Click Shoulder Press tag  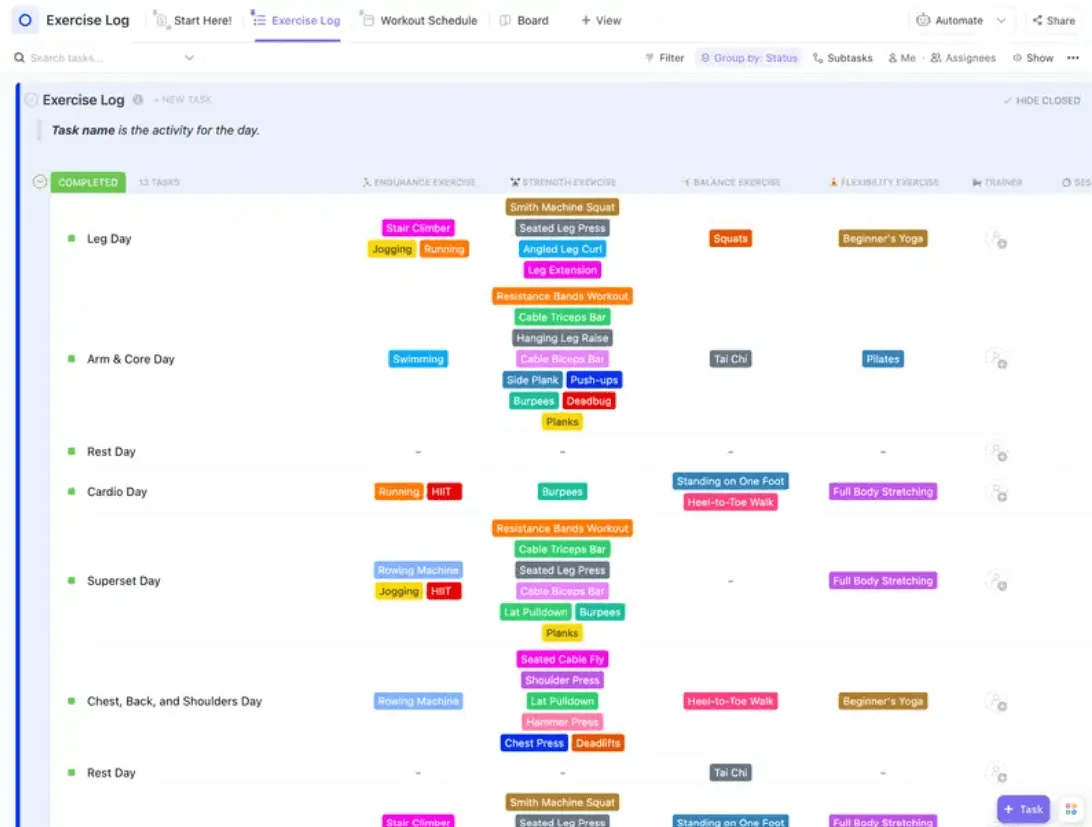click(562, 680)
